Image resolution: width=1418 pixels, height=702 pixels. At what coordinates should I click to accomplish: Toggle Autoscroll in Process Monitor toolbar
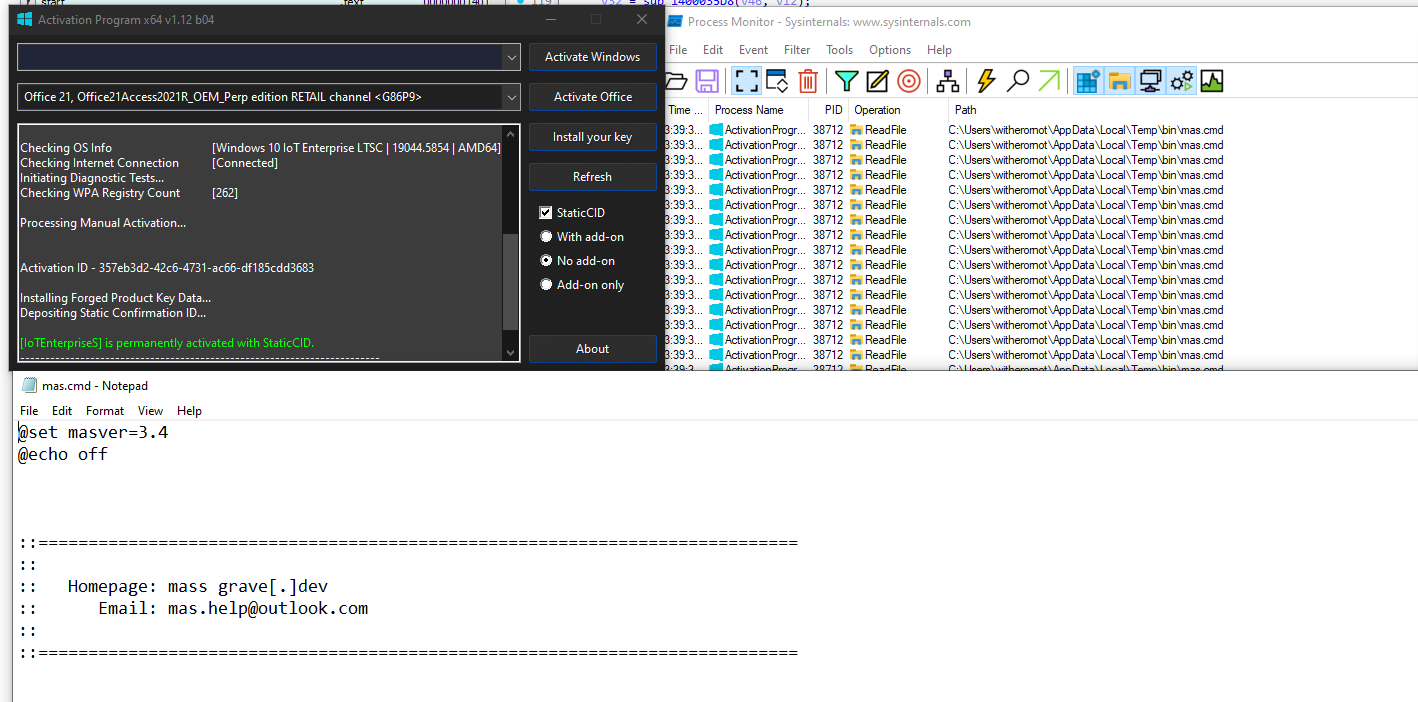pos(777,81)
